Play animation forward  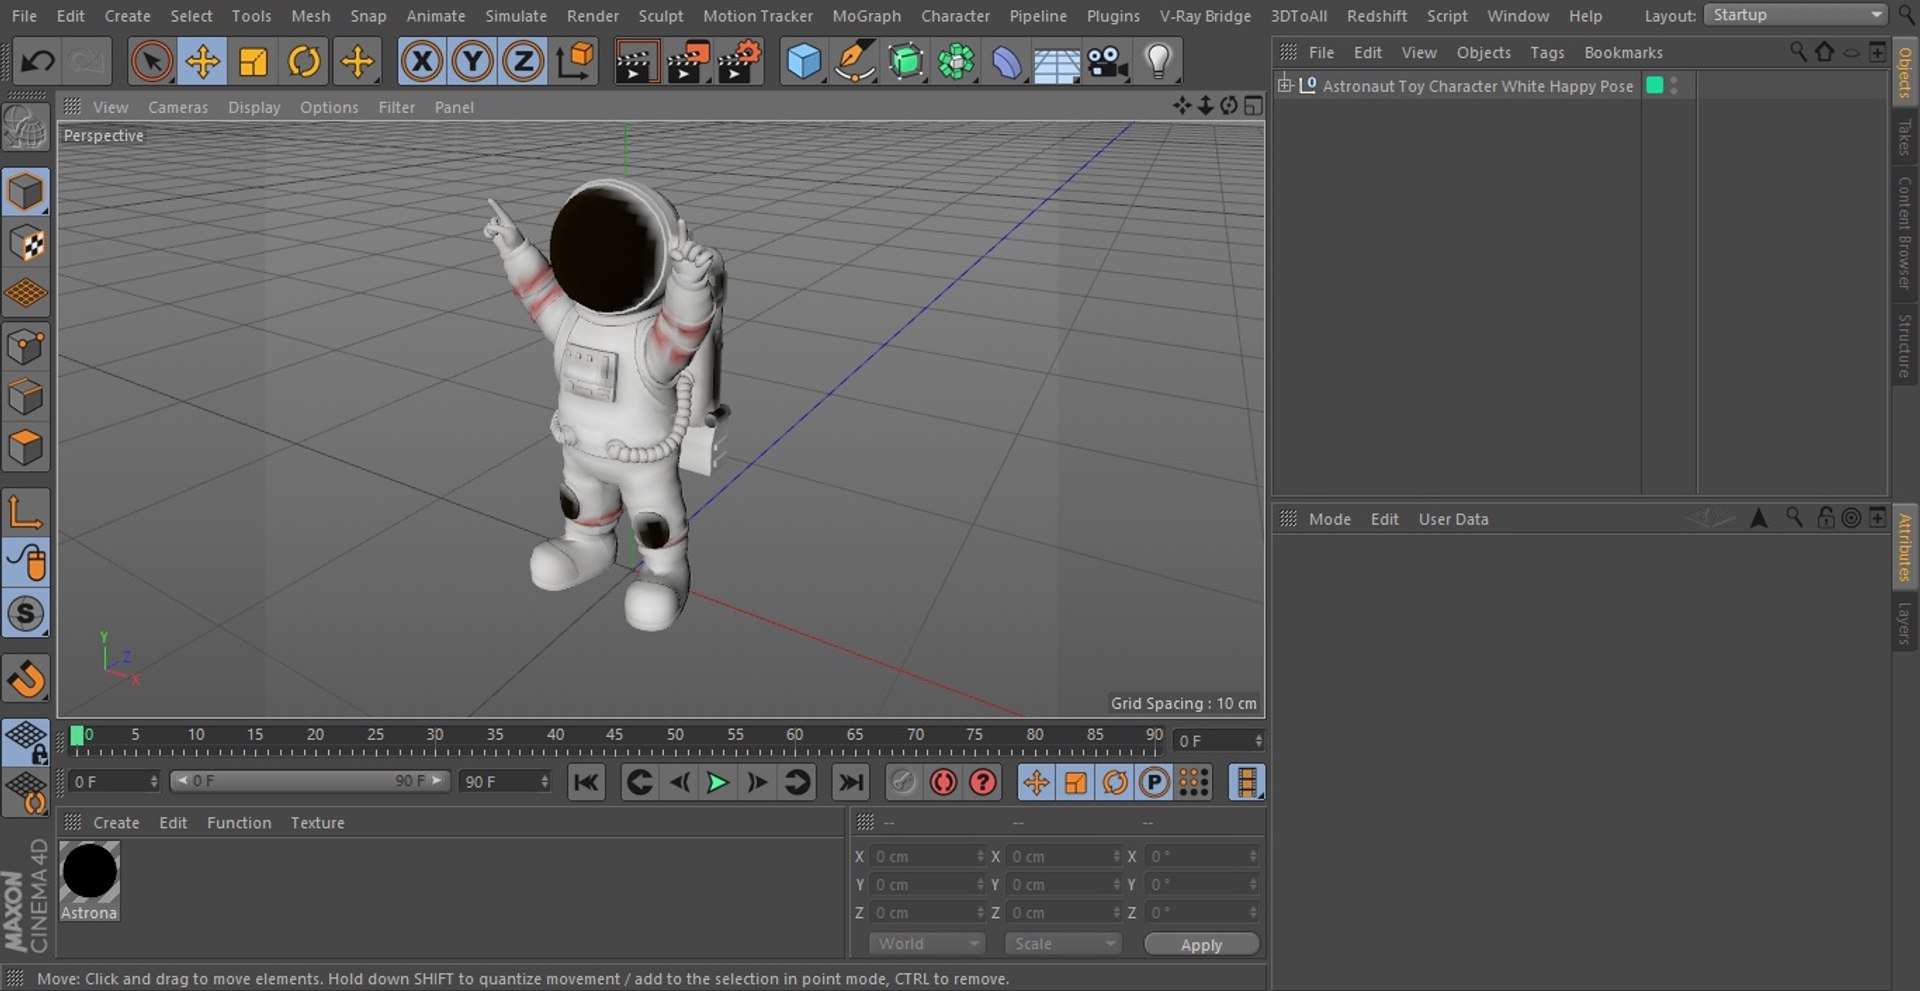[717, 782]
